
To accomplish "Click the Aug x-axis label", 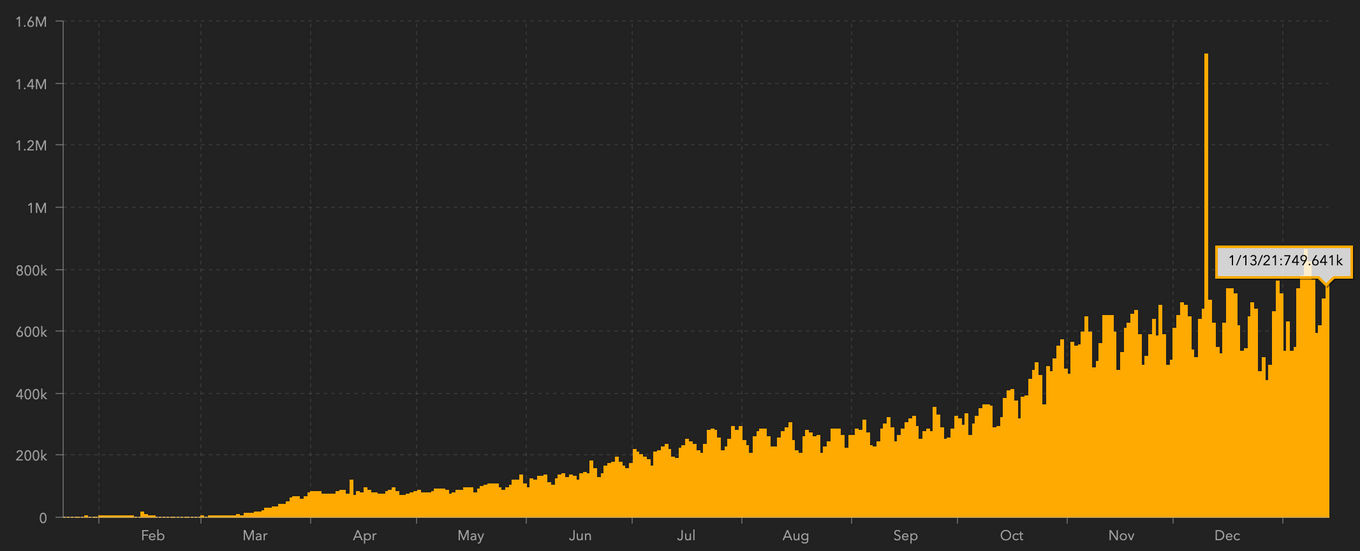I will click(x=796, y=536).
